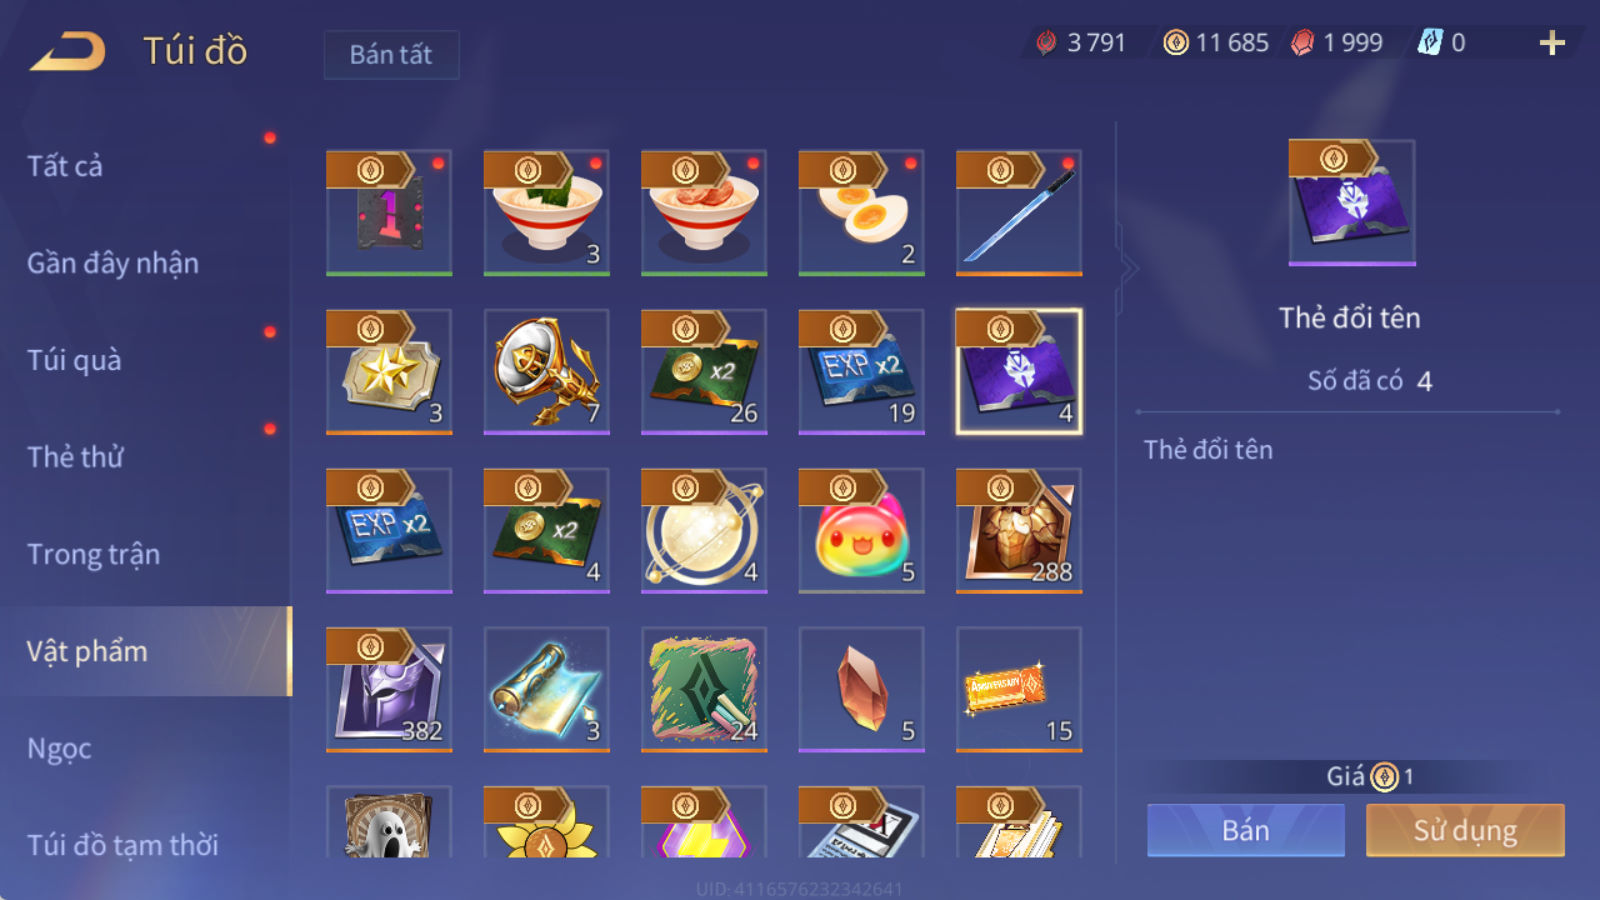1600x900 pixels.
Task: Select the halved boiled eggs item
Action: [x=861, y=213]
